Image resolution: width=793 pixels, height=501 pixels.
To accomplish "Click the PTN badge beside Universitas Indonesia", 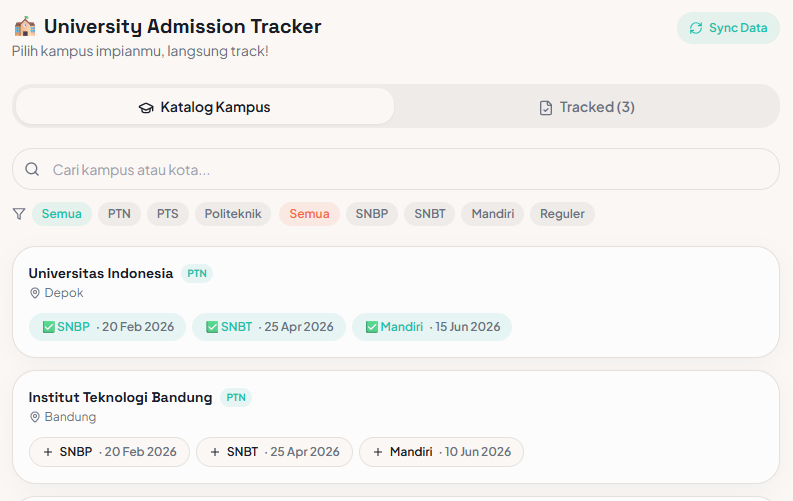I will point(197,274).
